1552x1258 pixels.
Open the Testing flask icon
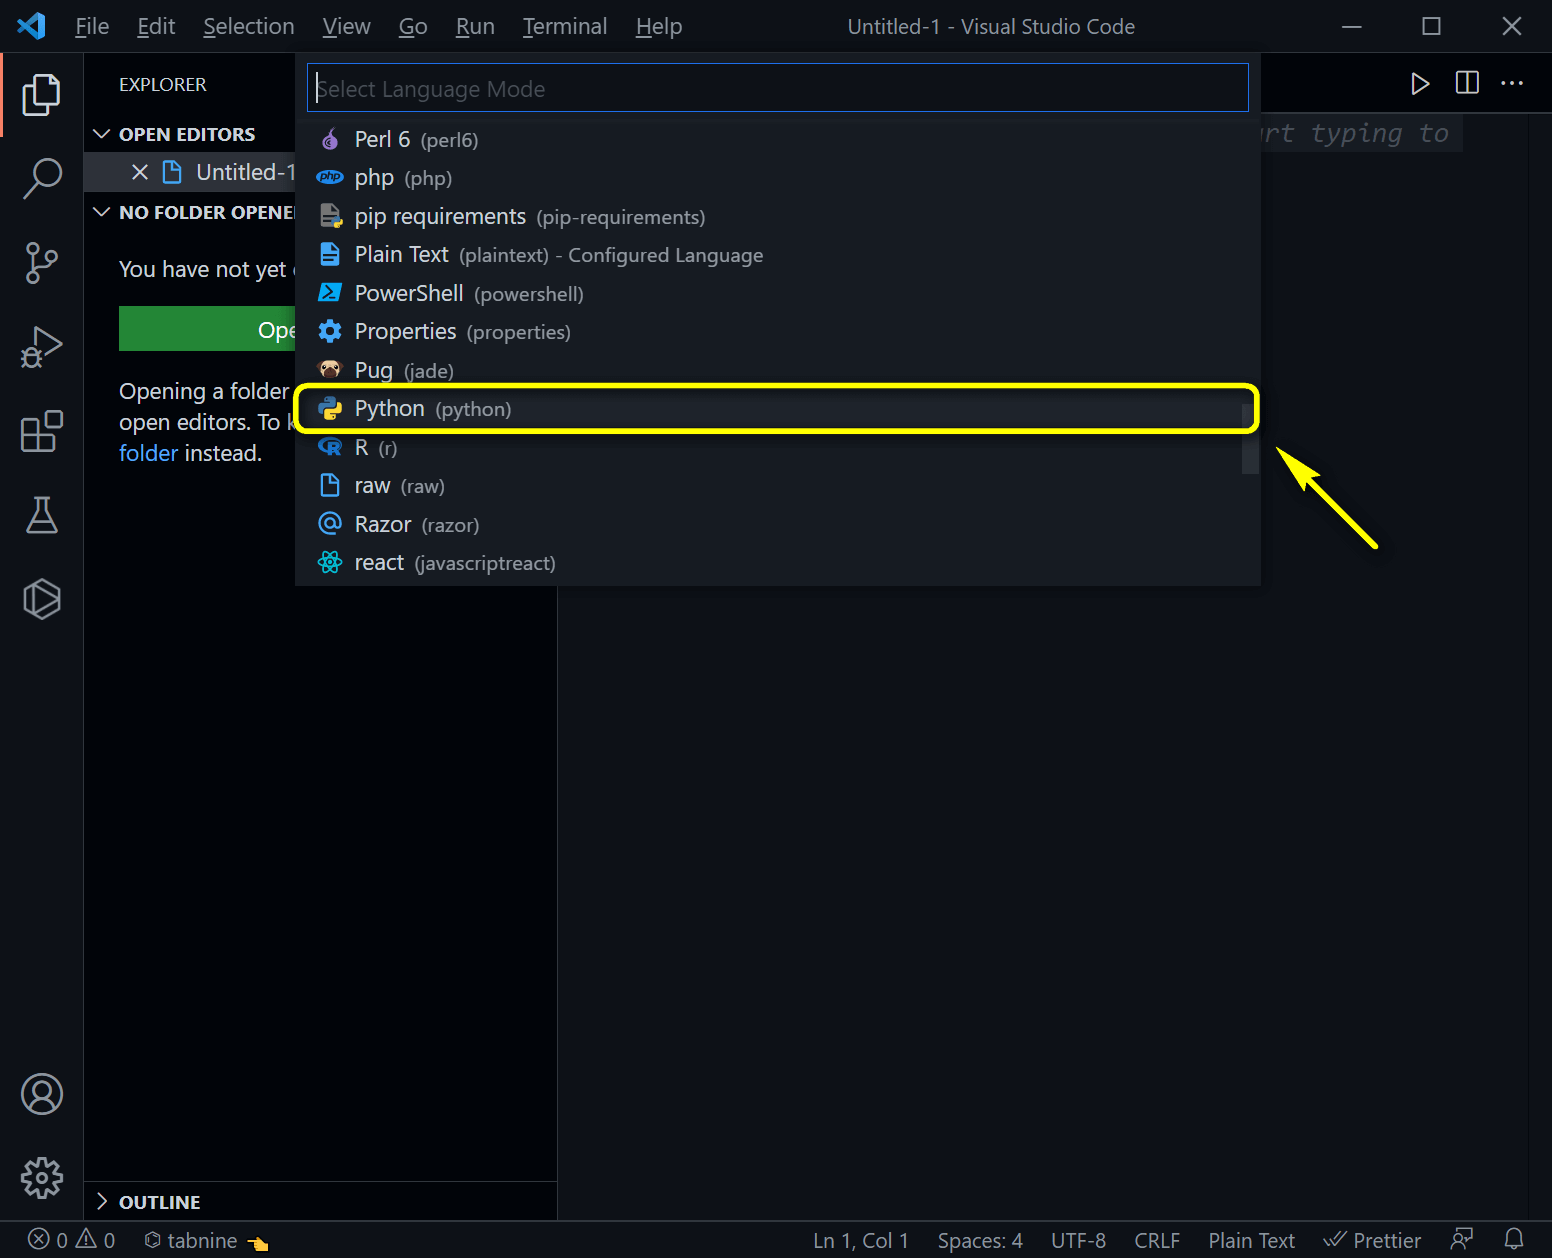tap(42, 515)
